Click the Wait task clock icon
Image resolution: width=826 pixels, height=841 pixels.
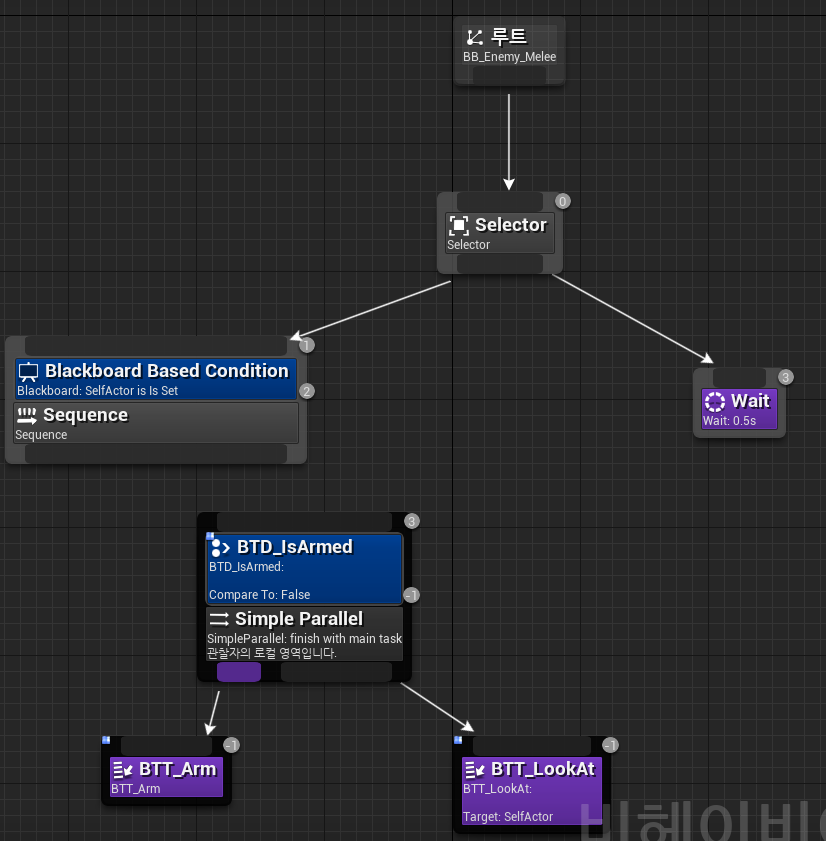click(714, 401)
